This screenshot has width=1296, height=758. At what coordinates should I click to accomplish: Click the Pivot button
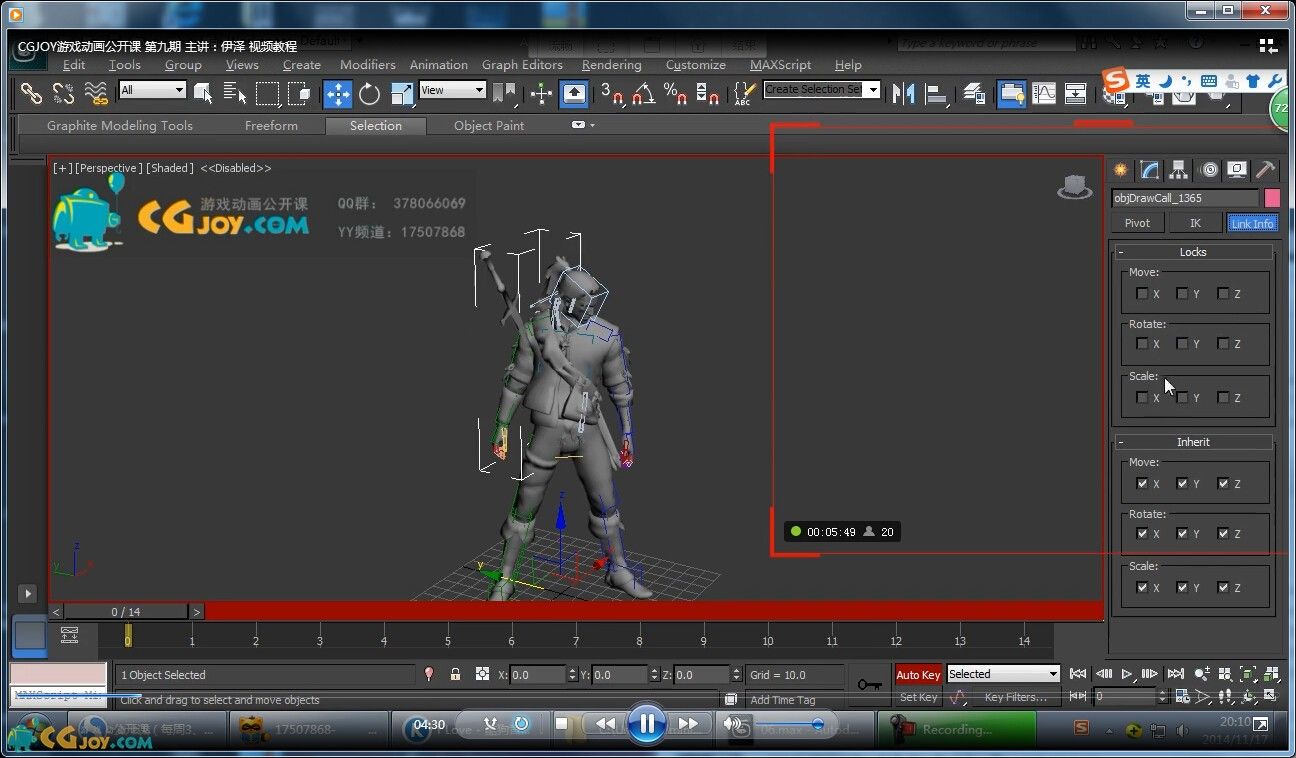point(1137,223)
